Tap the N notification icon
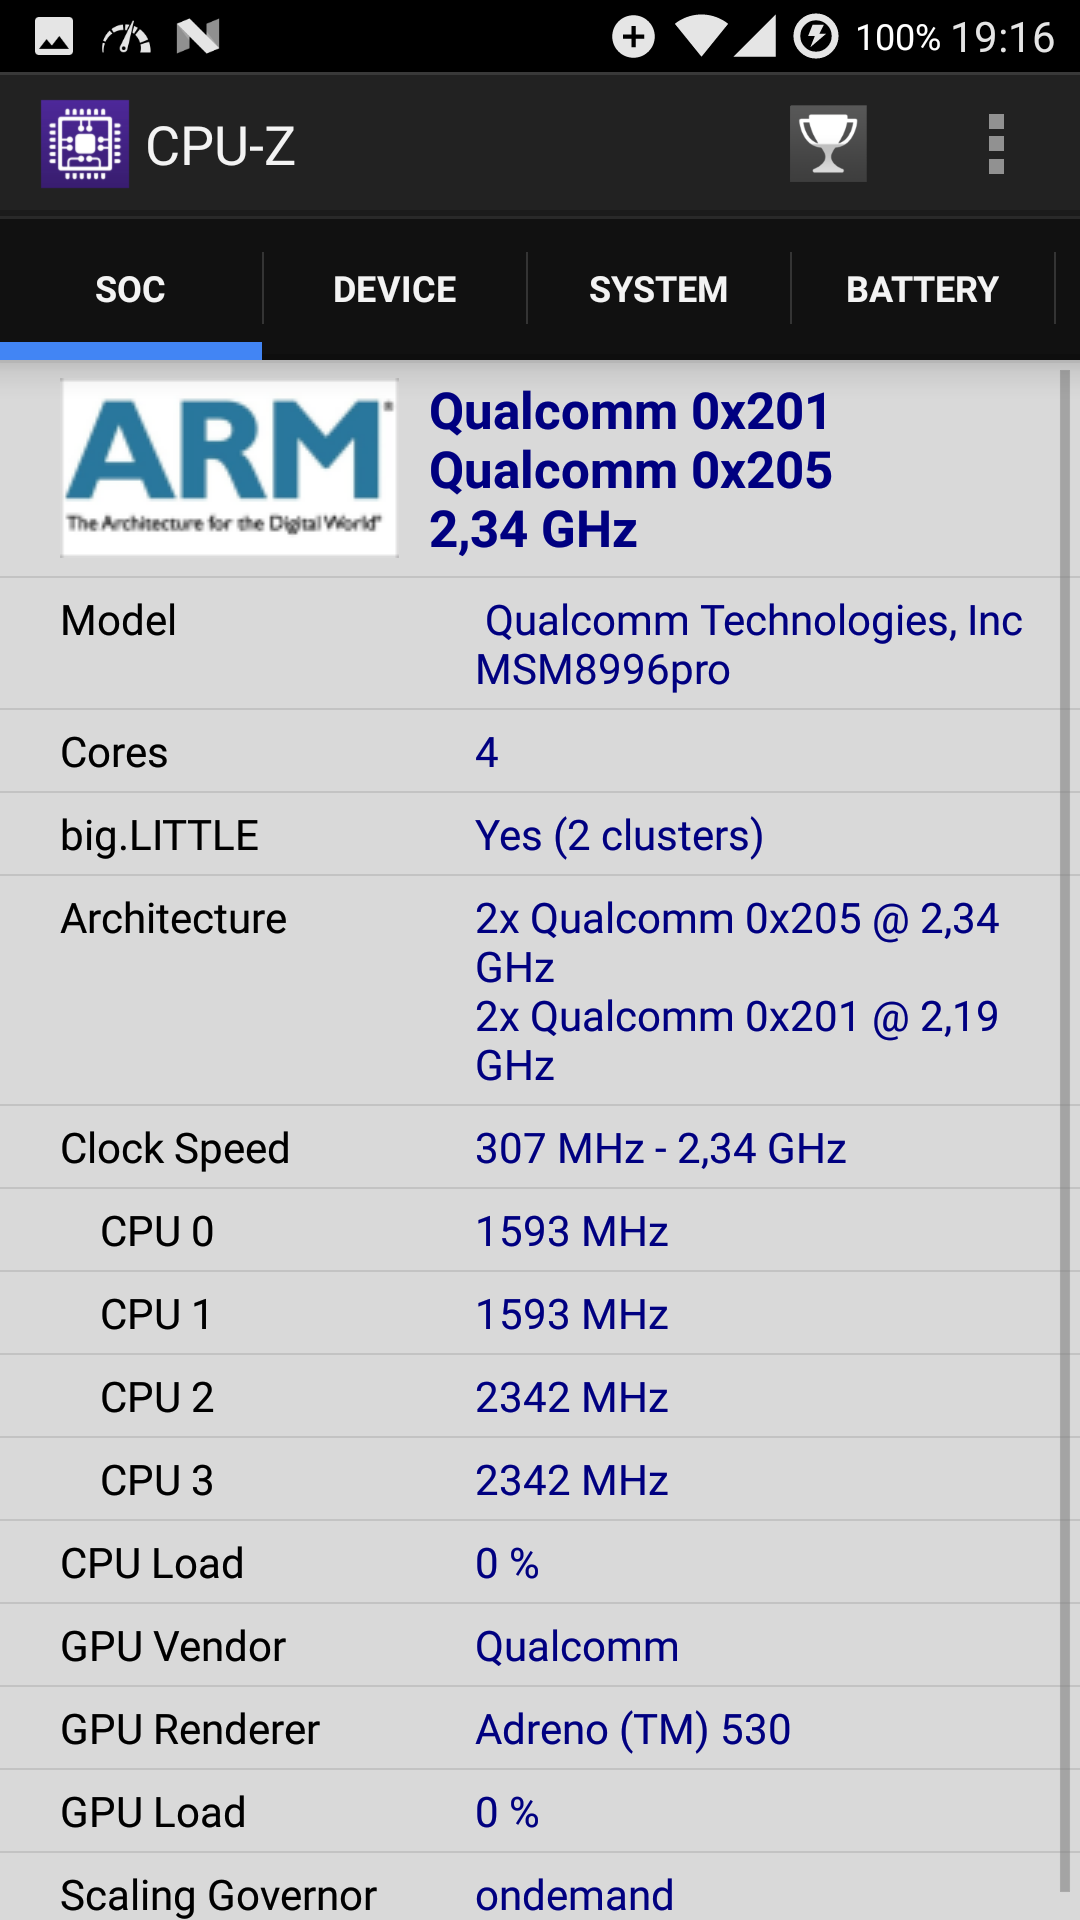This screenshot has height=1920, width=1080. pos(198,37)
